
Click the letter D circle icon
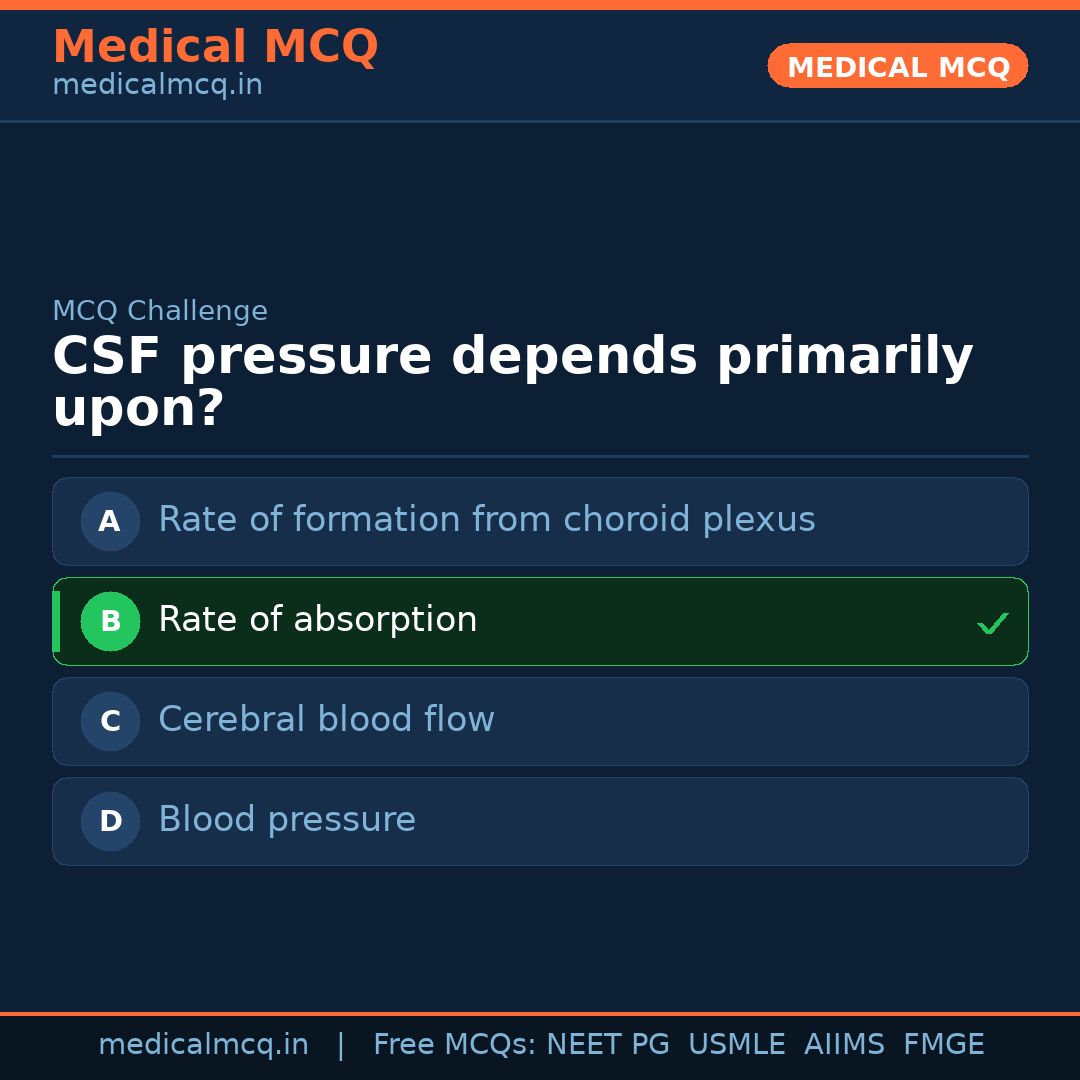(x=110, y=821)
